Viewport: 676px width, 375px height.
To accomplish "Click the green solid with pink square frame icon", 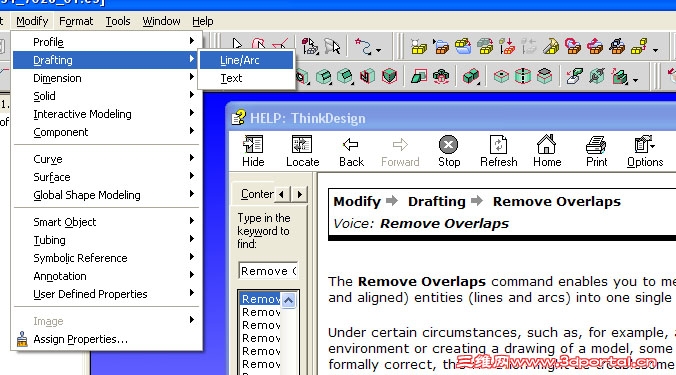I will point(419,77).
